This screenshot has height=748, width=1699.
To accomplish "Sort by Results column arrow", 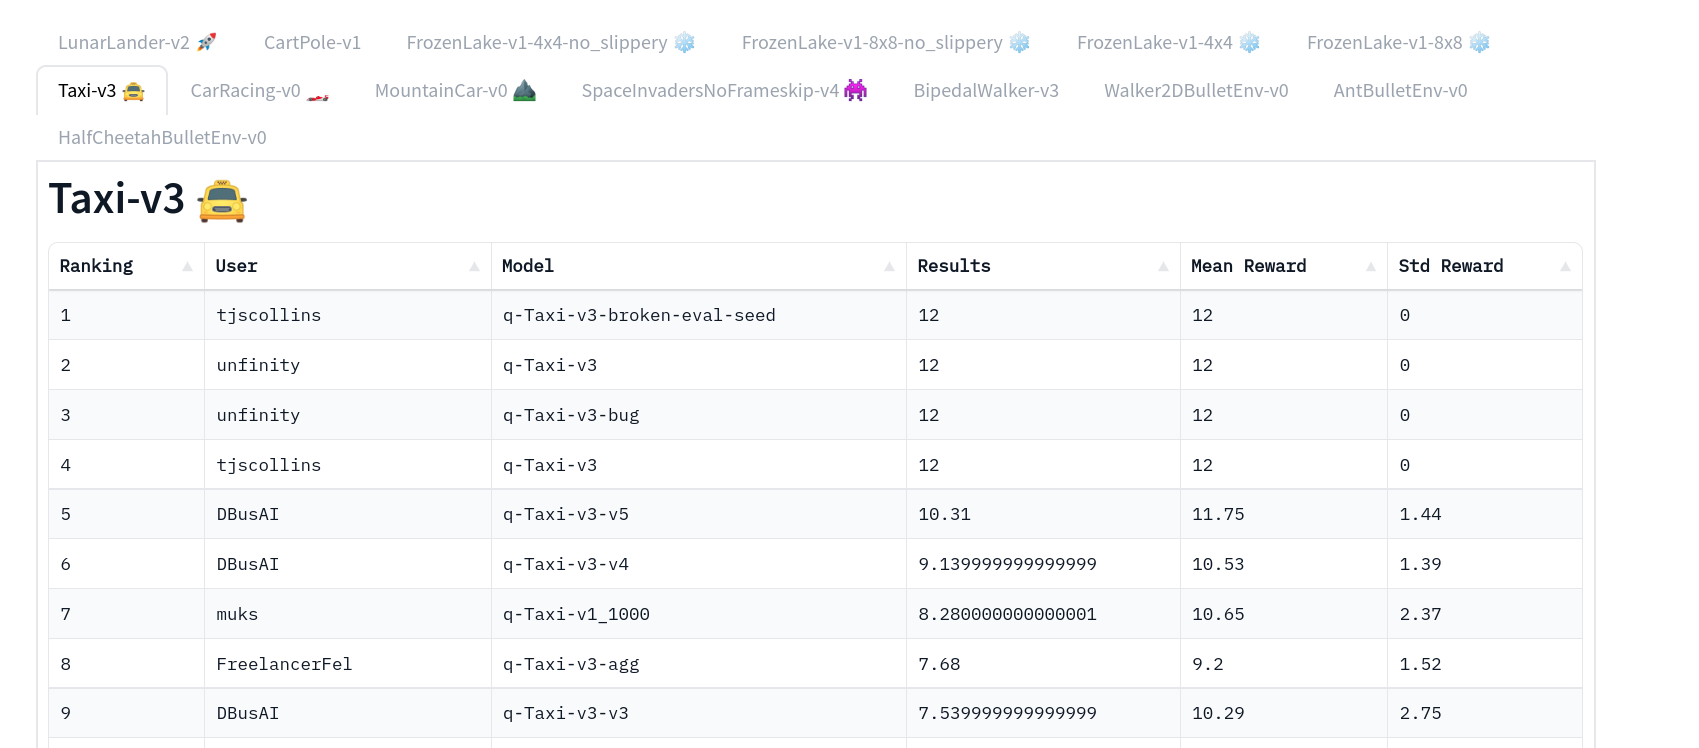I will click(1163, 266).
